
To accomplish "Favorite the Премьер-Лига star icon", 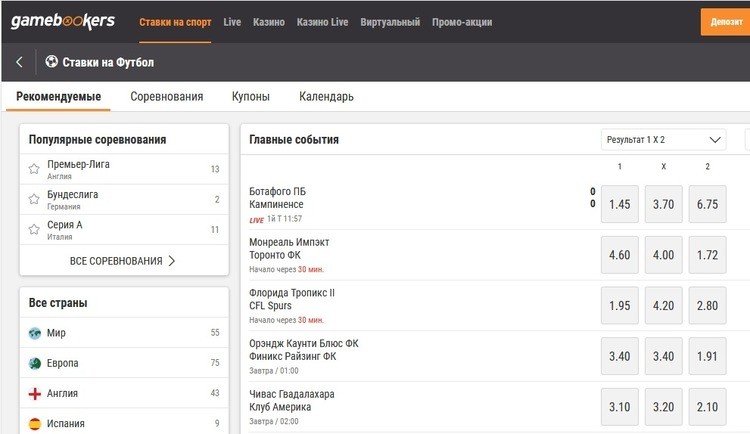I will (x=34, y=169).
